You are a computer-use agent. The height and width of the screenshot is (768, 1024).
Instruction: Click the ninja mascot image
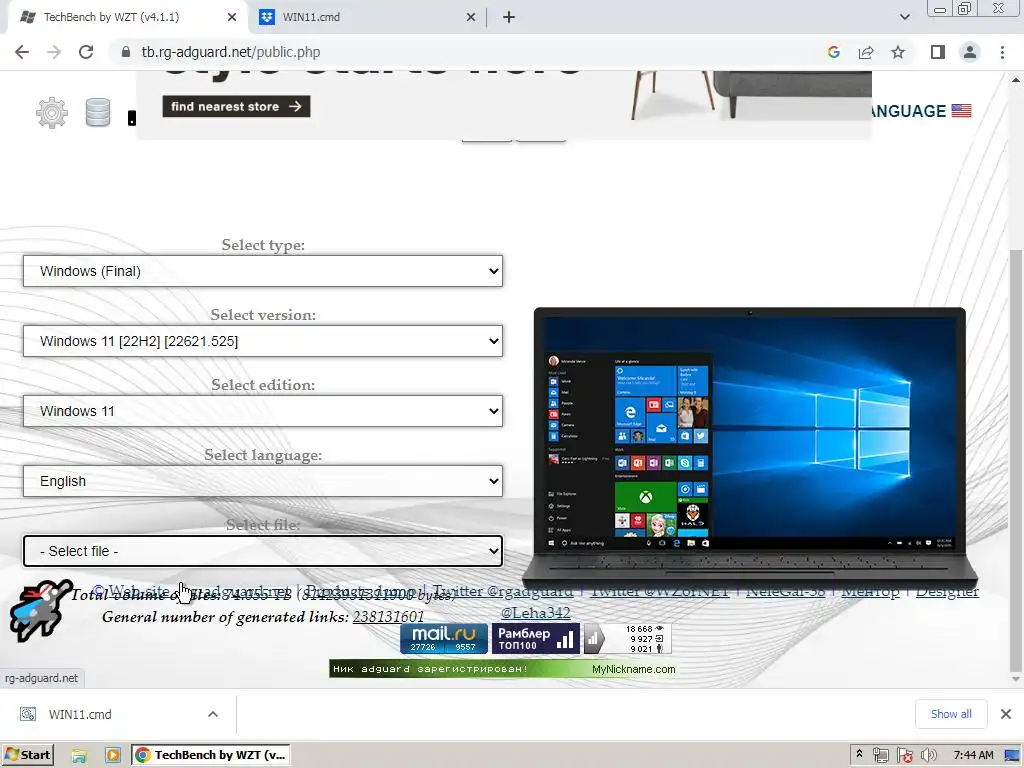coord(42,610)
